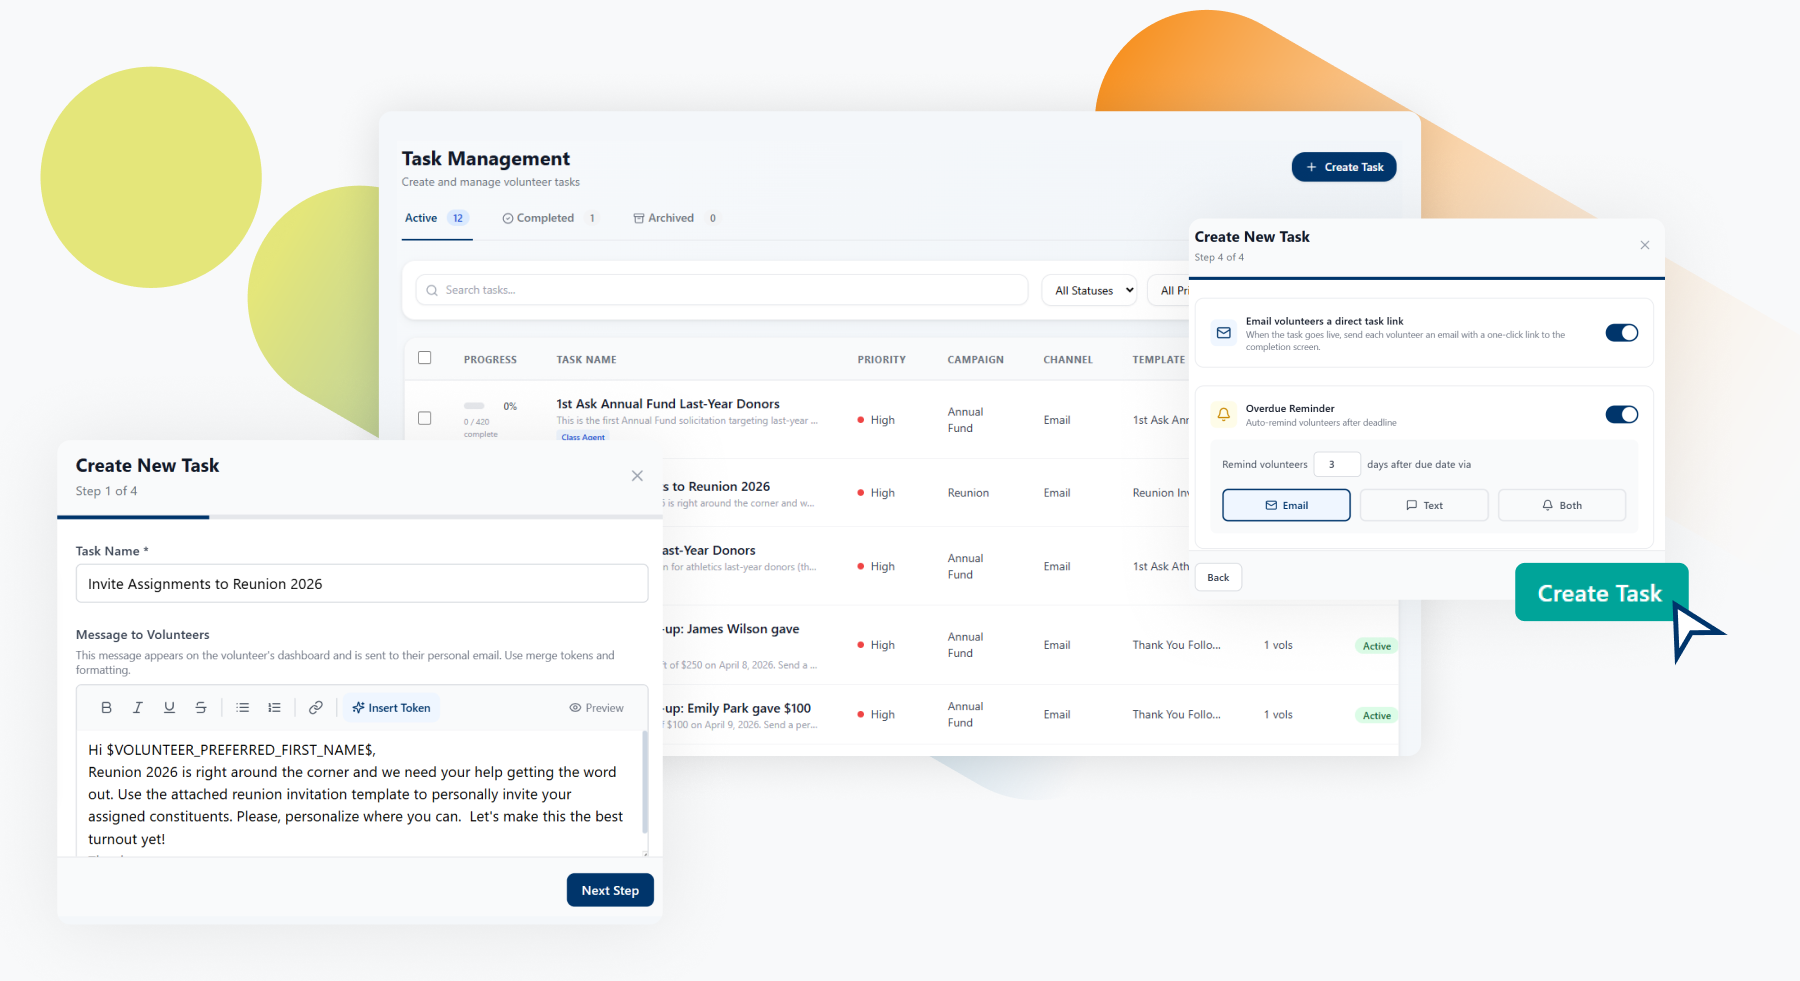The width and height of the screenshot is (1800, 981).
Task: Toggle Email volunteers a direct task link
Action: click(1622, 333)
